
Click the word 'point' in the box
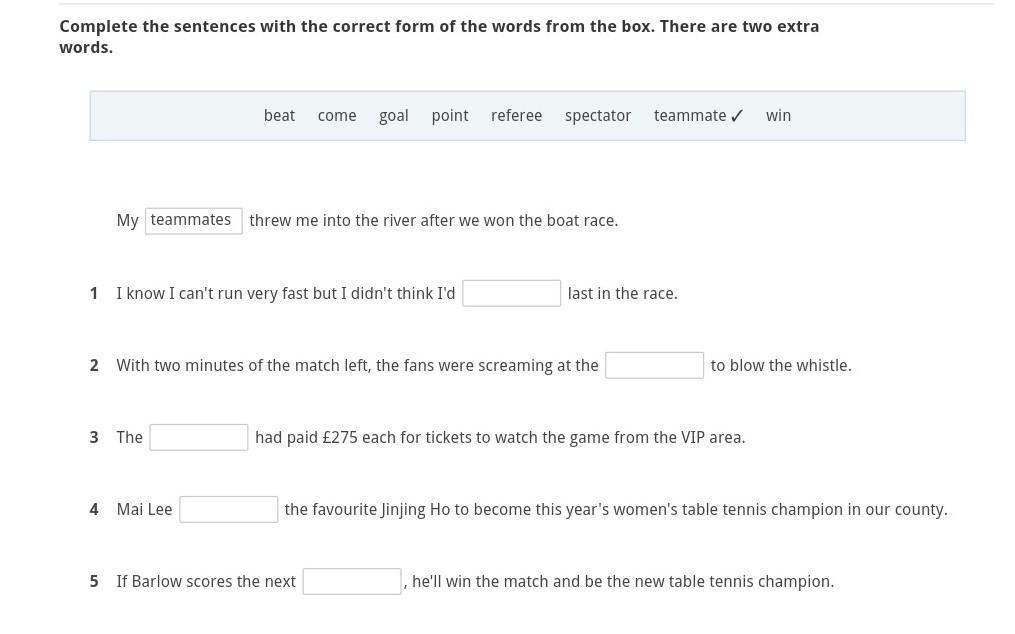450,116
